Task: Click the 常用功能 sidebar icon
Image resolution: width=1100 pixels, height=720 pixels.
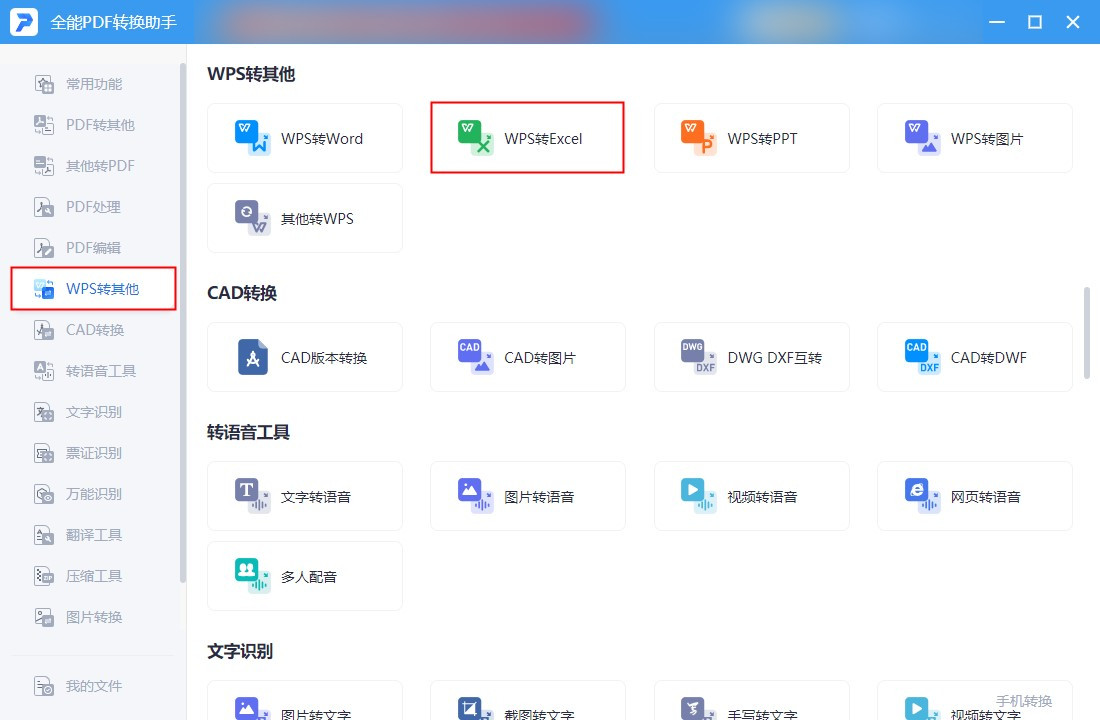Action: pyautogui.click(x=44, y=84)
